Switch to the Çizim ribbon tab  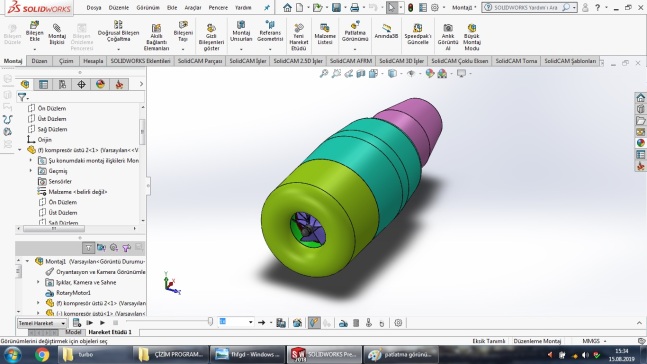click(x=66, y=61)
